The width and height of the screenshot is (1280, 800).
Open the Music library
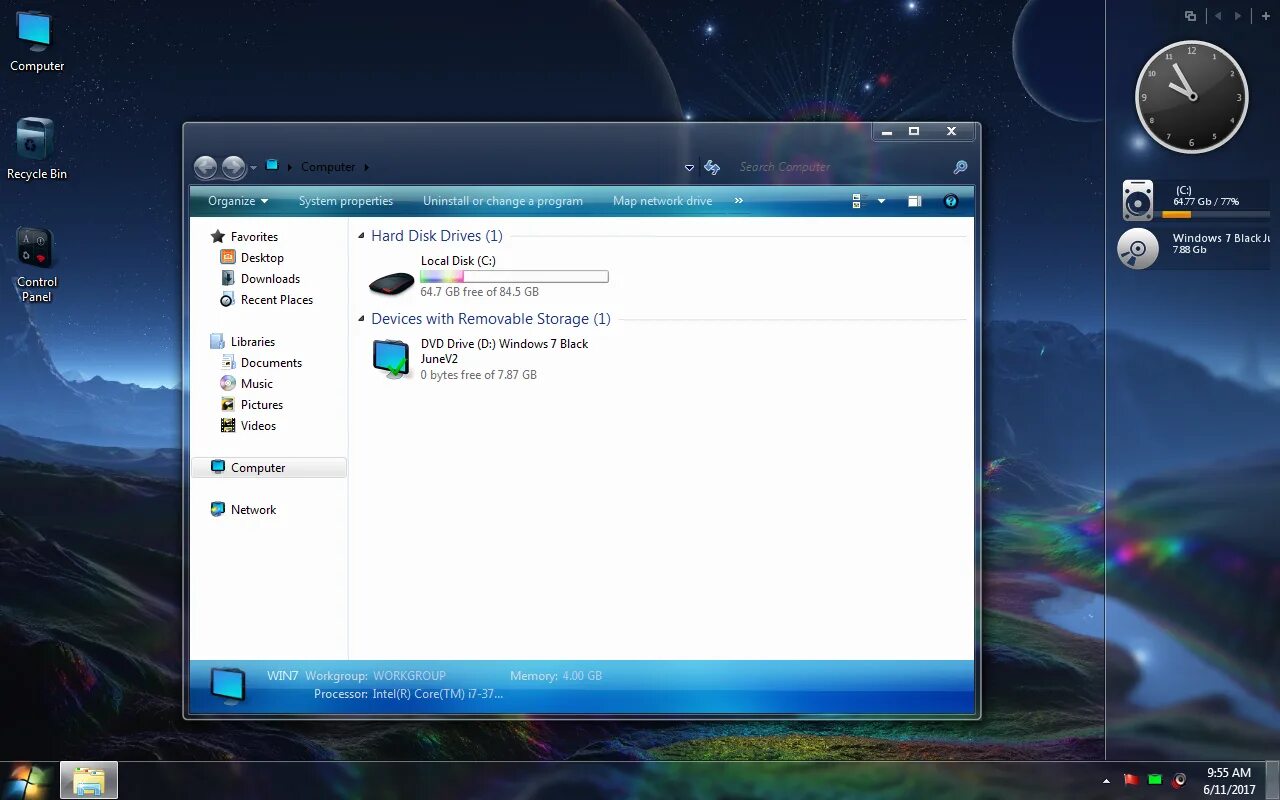pyautogui.click(x=257, y=383)
